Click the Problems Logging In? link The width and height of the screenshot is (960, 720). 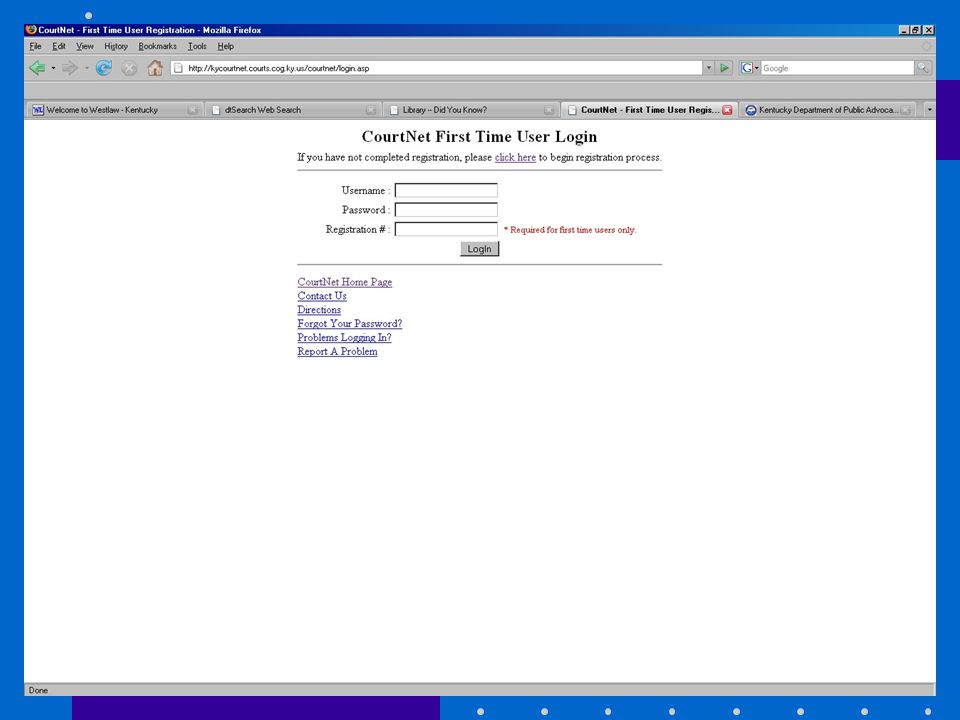pos(344,338)
